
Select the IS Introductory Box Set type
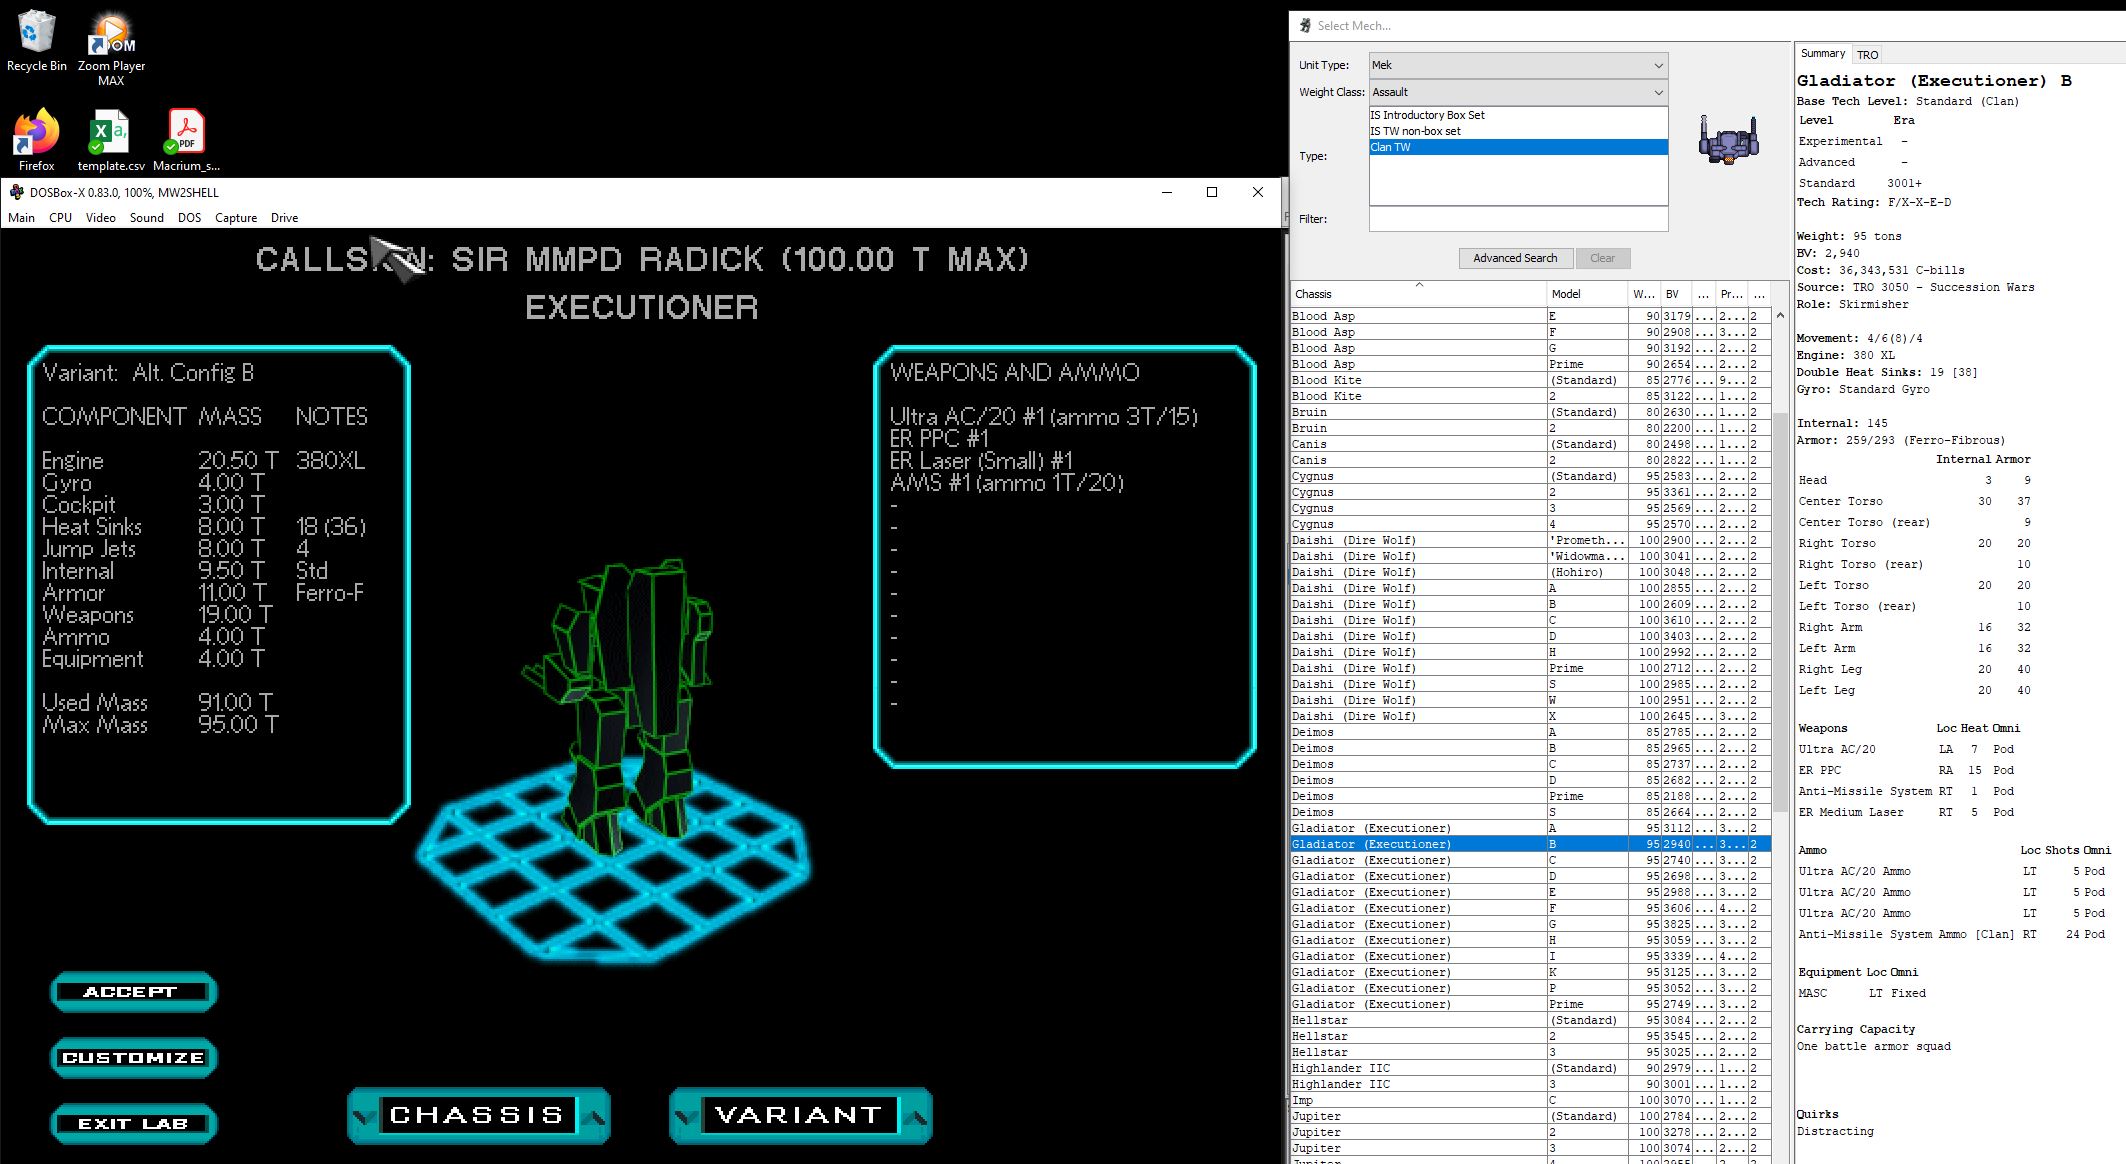tap(1427, 115)
